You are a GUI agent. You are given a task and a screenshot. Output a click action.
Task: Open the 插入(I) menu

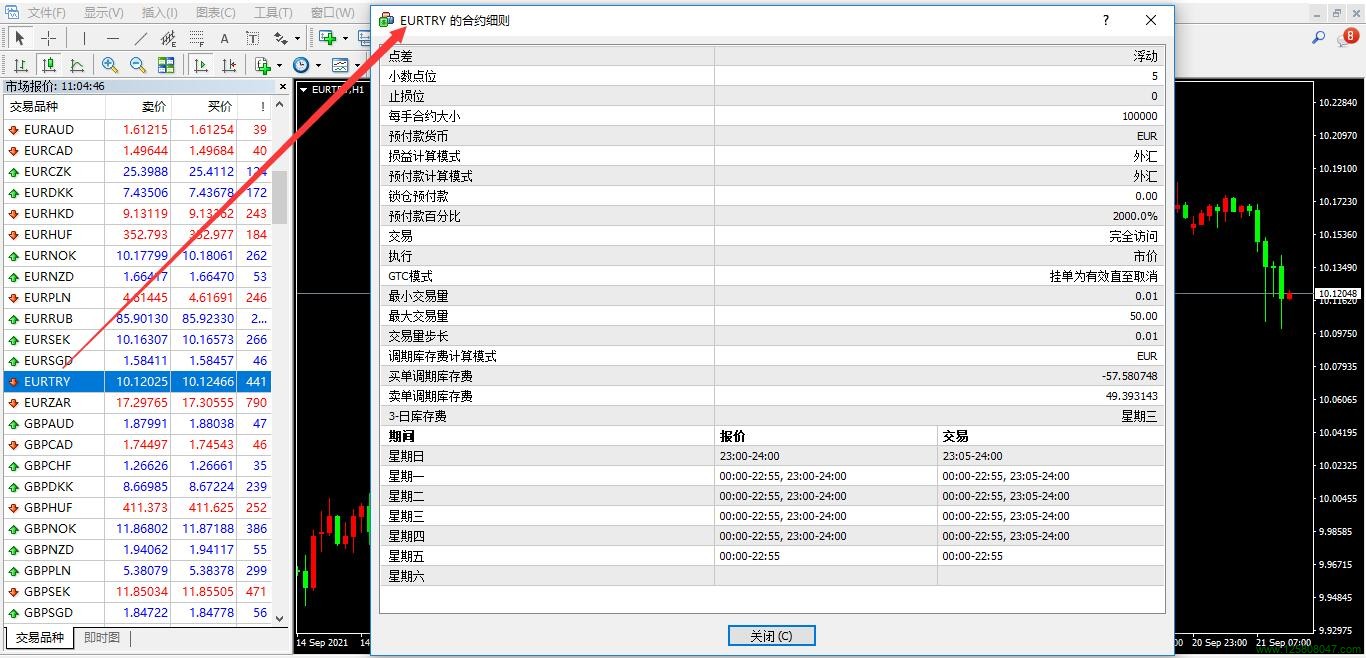160,13
